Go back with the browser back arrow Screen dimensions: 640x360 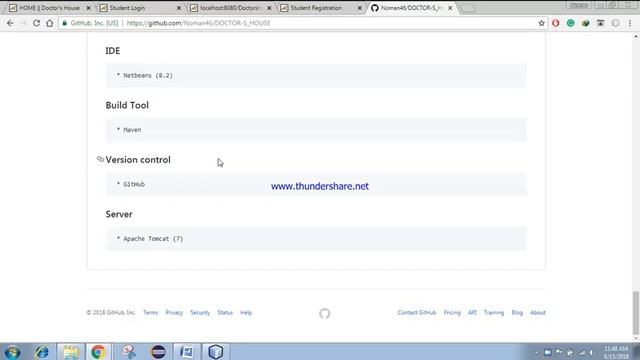[10, 23]
